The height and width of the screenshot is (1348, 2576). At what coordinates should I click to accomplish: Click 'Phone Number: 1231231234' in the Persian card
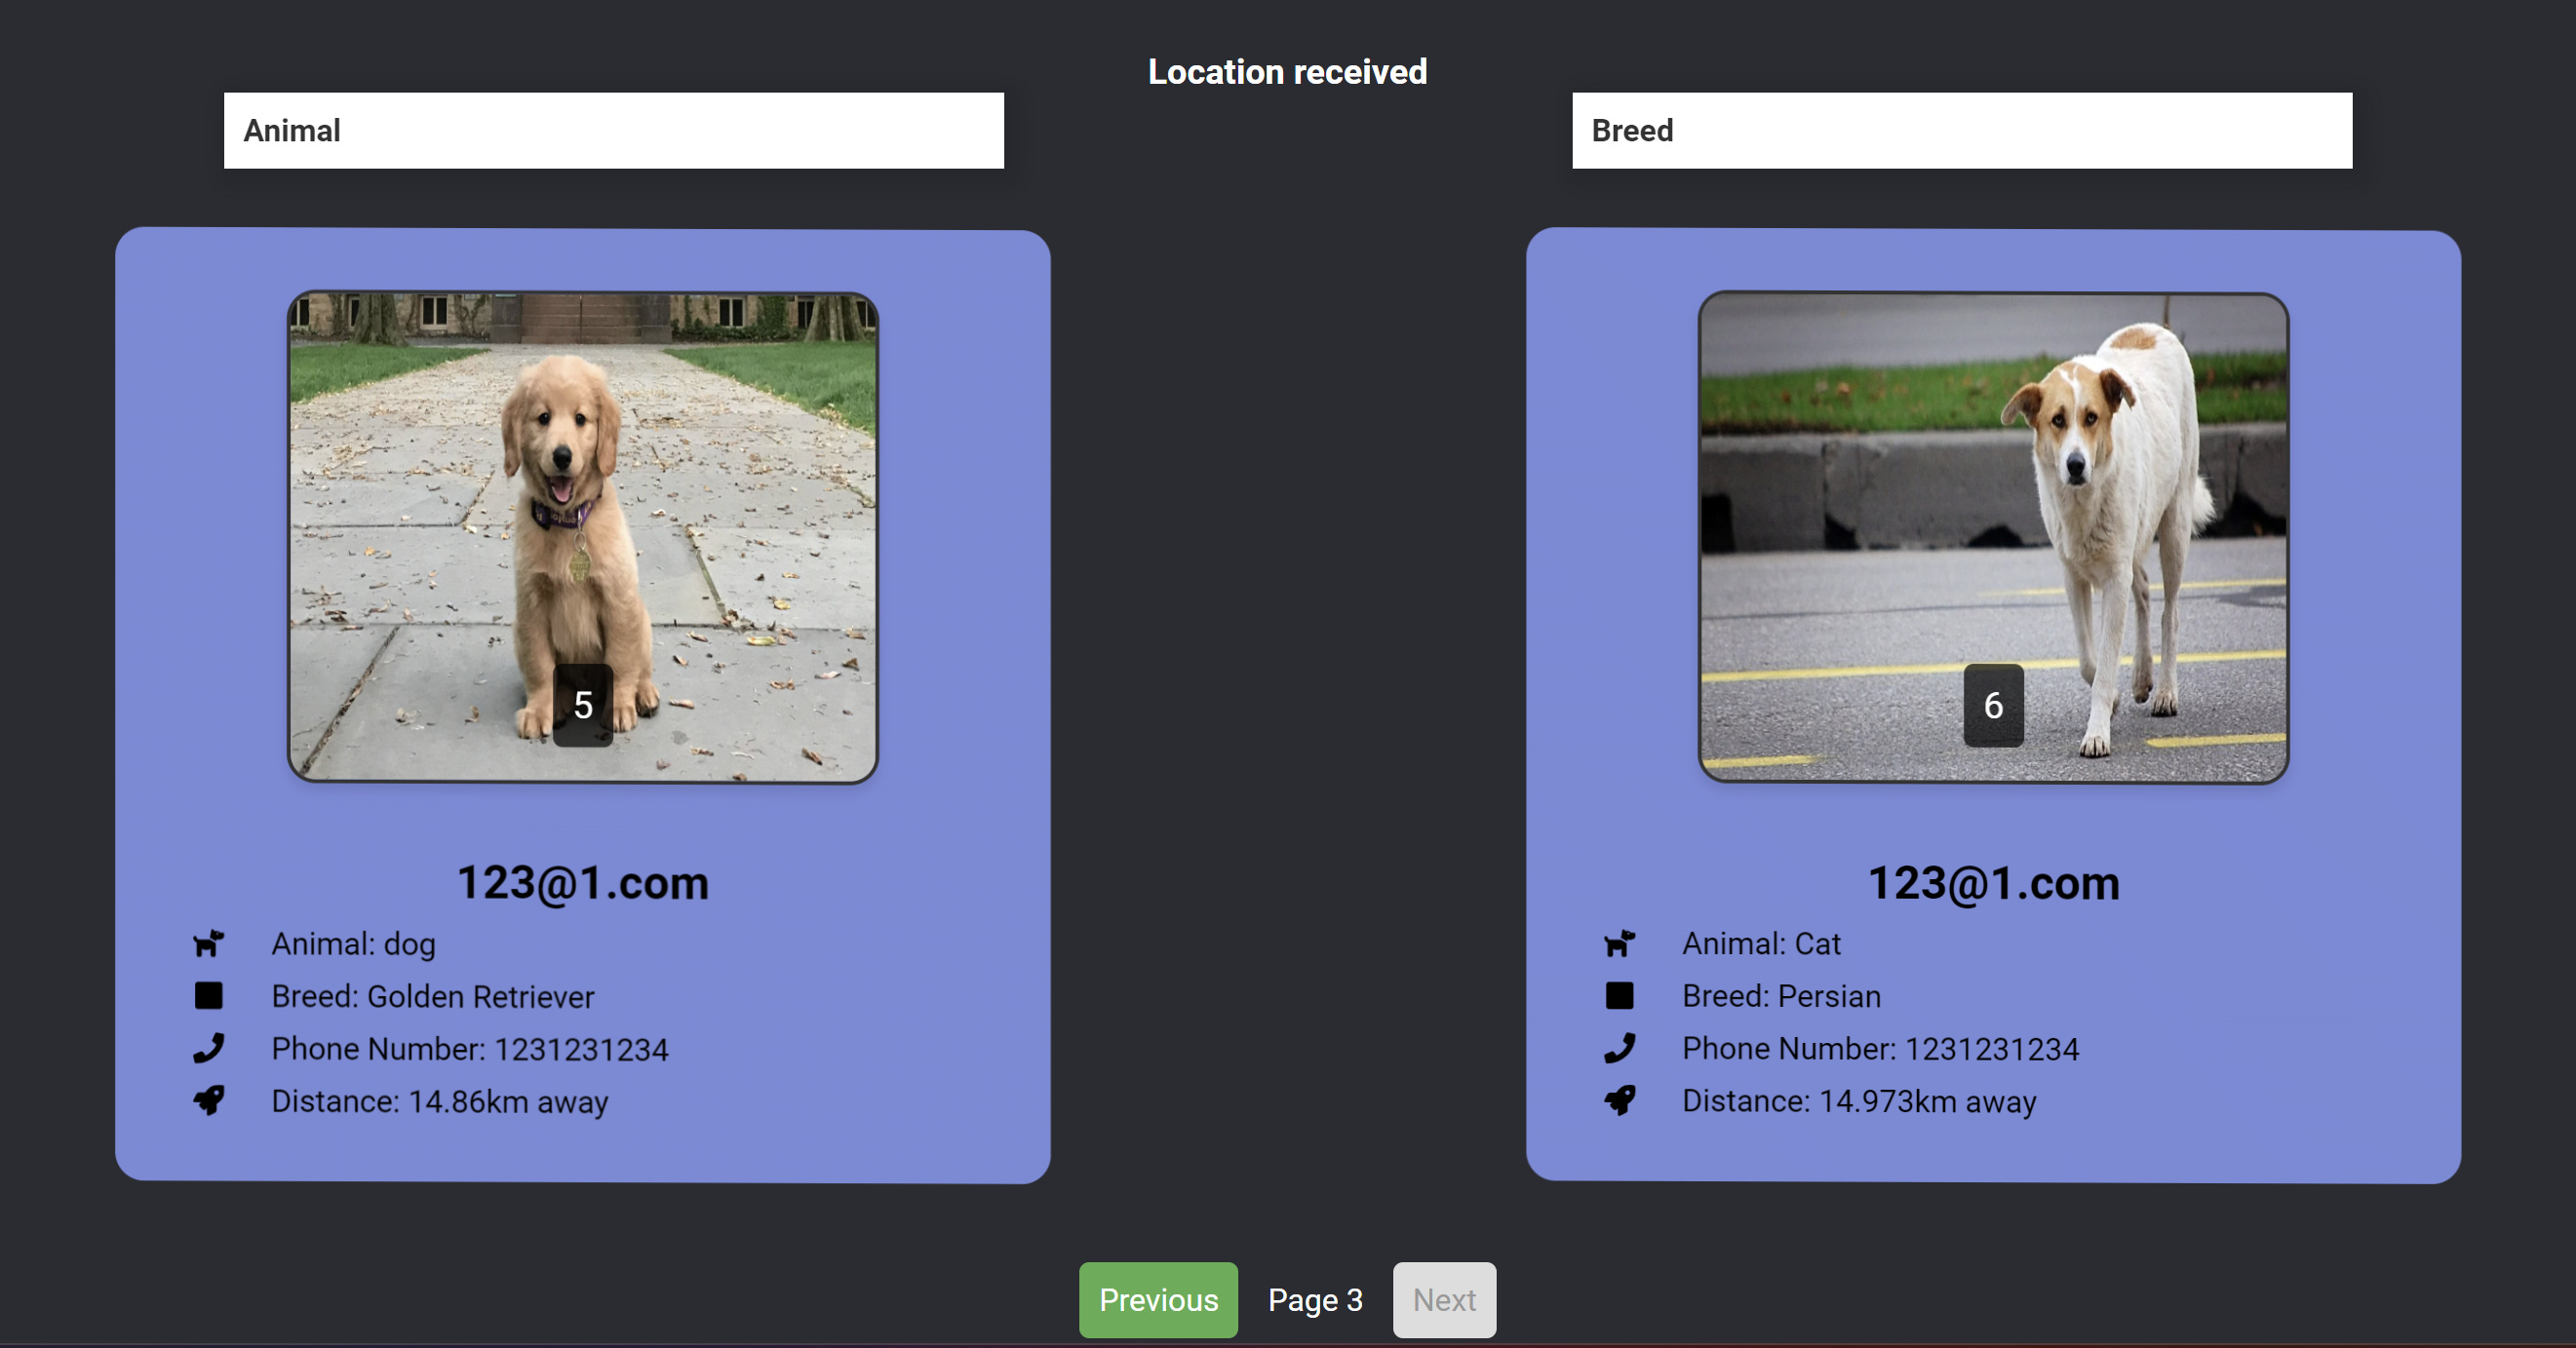[1880, 1048]
